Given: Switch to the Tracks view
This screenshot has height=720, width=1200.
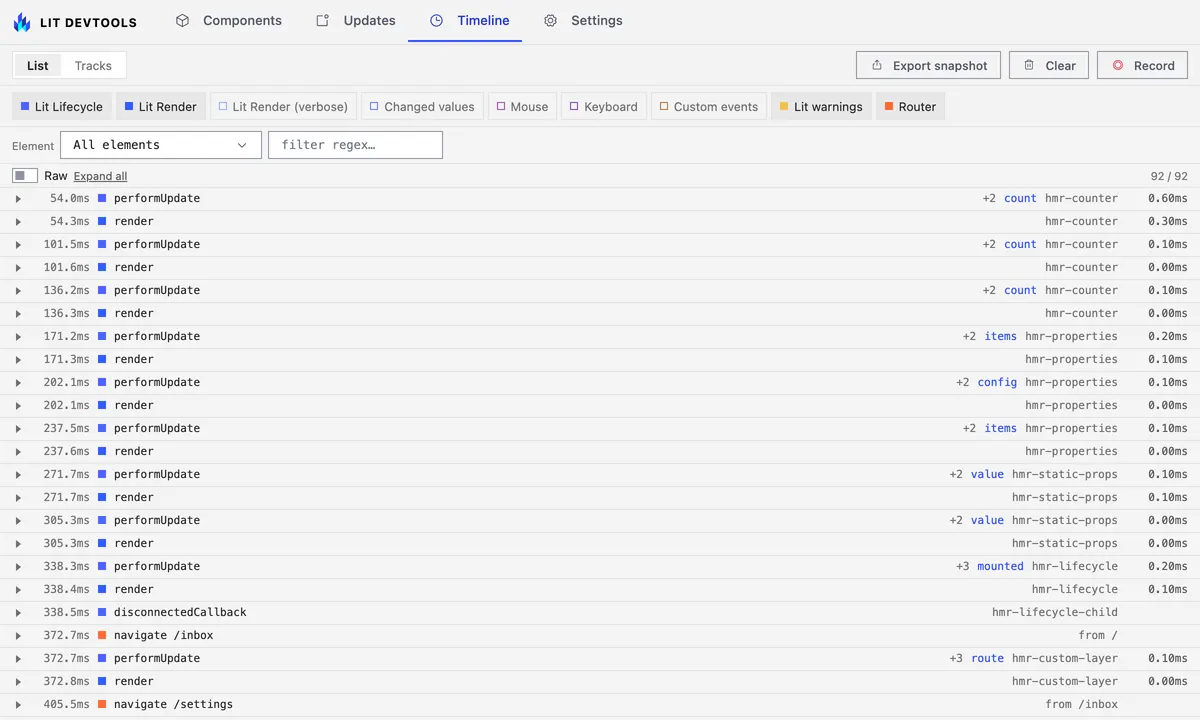Looking at the screenshot, I should (x=93, y=65).
